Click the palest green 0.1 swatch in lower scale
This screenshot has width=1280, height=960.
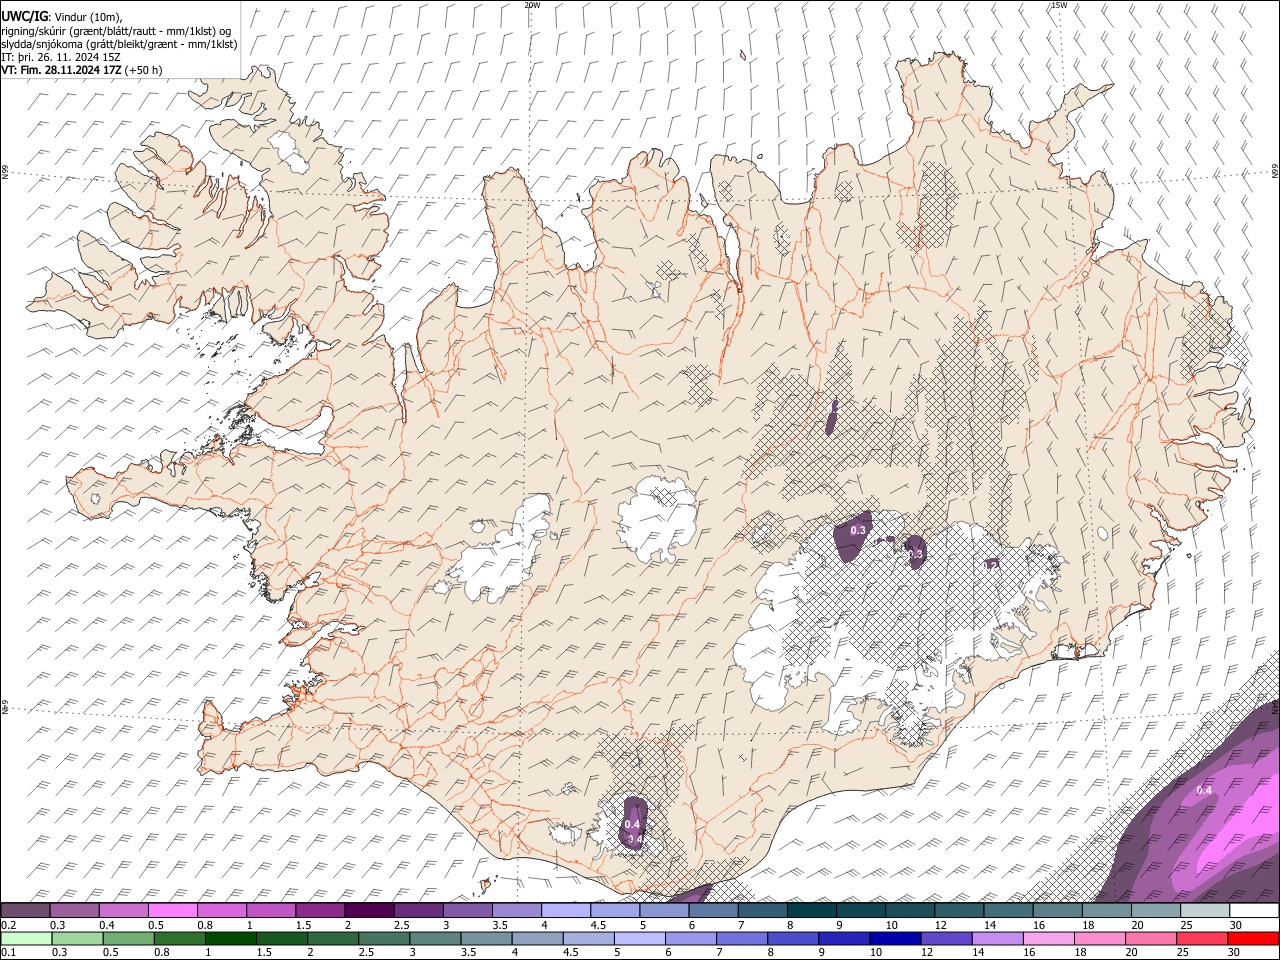(x=27, y=938)
